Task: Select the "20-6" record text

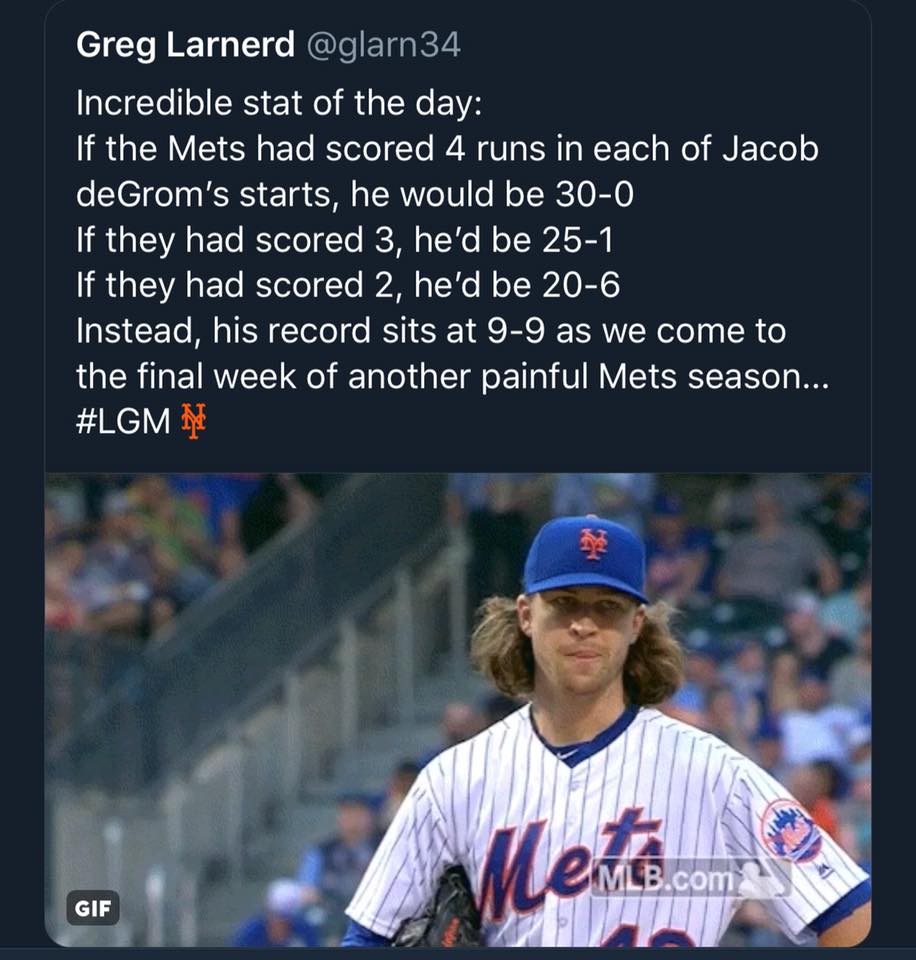Action: [580, 285]
